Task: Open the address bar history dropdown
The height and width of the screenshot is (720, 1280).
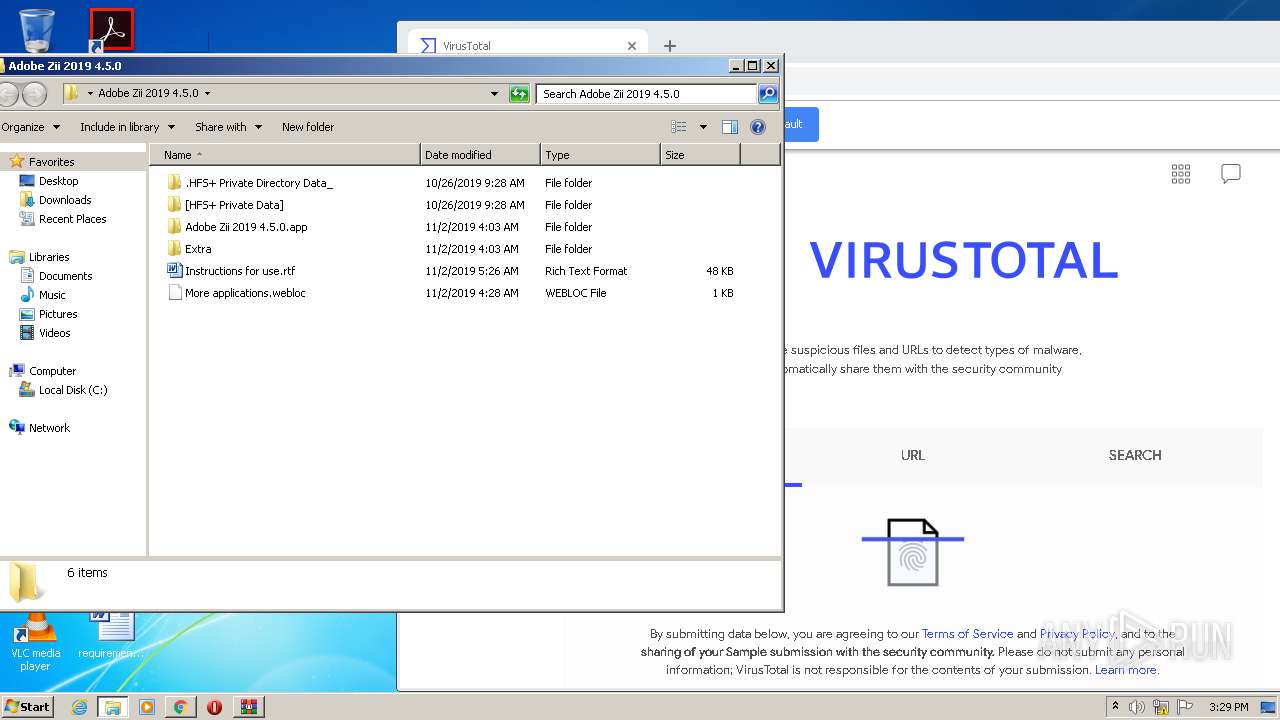Action: point(494,94)
